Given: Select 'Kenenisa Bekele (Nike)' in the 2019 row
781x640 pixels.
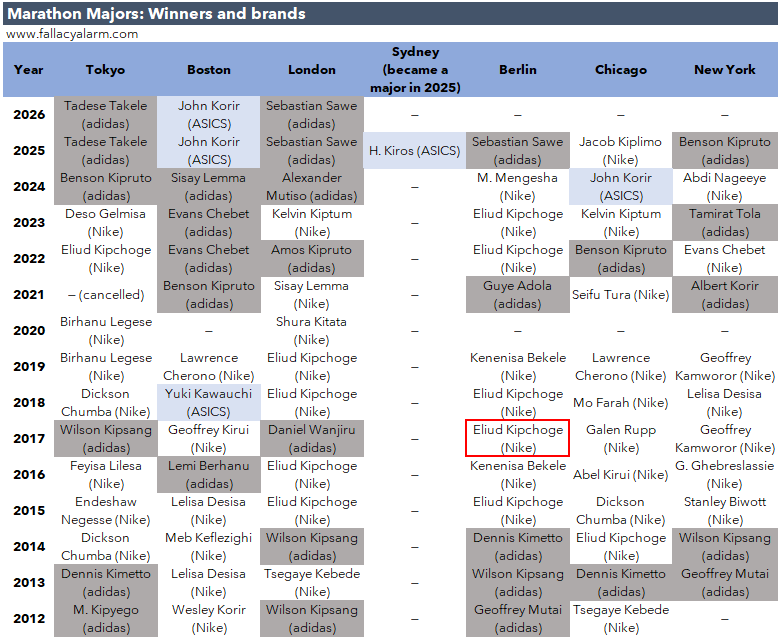Looking at the screenshot, I should pos(518,367).
